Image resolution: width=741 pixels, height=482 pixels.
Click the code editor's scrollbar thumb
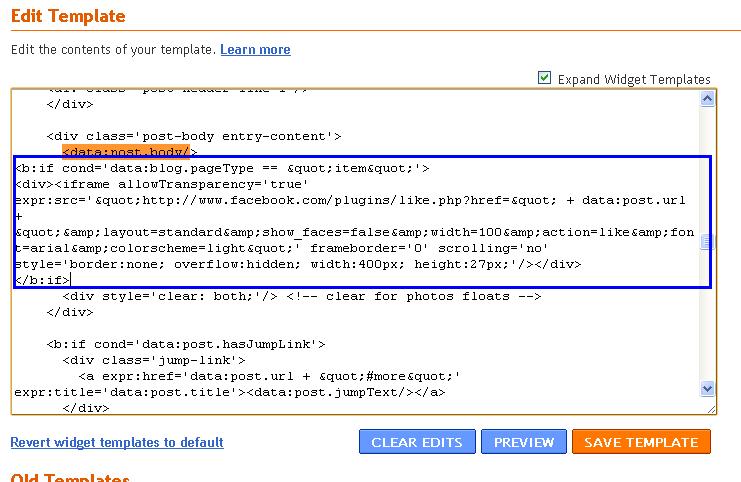pyautogui.click(x=708, y=242)
